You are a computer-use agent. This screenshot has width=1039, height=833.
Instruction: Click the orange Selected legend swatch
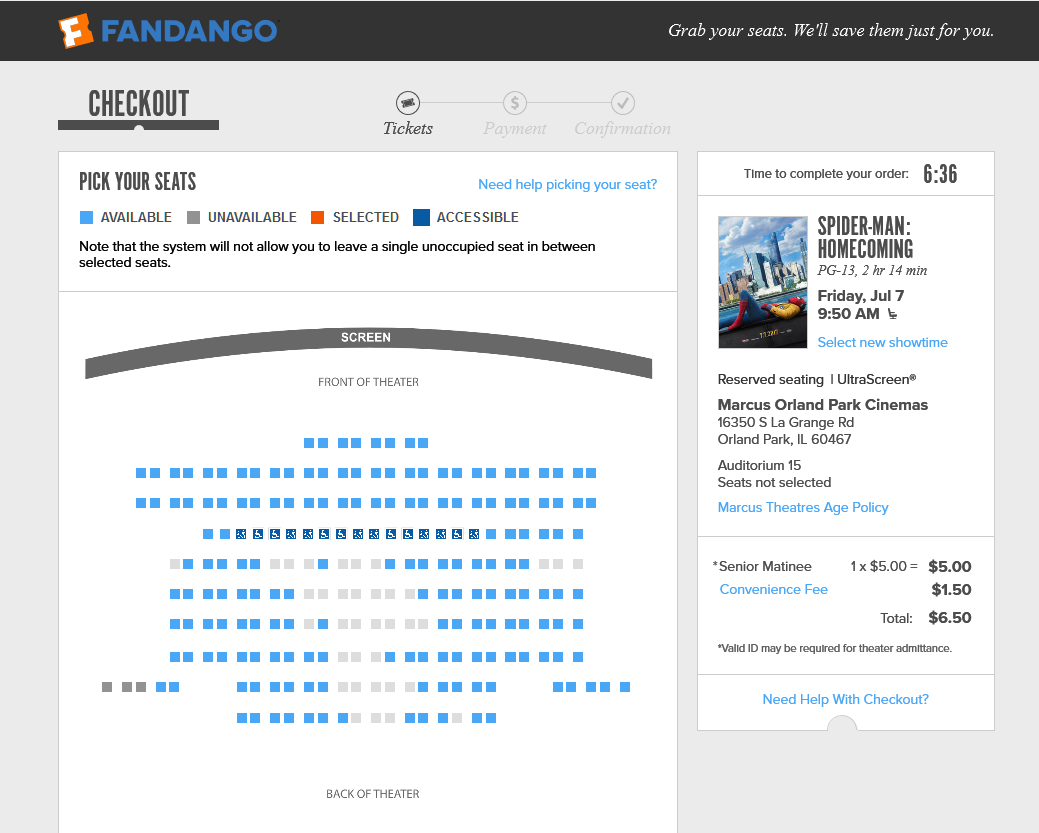coord(317,217)
